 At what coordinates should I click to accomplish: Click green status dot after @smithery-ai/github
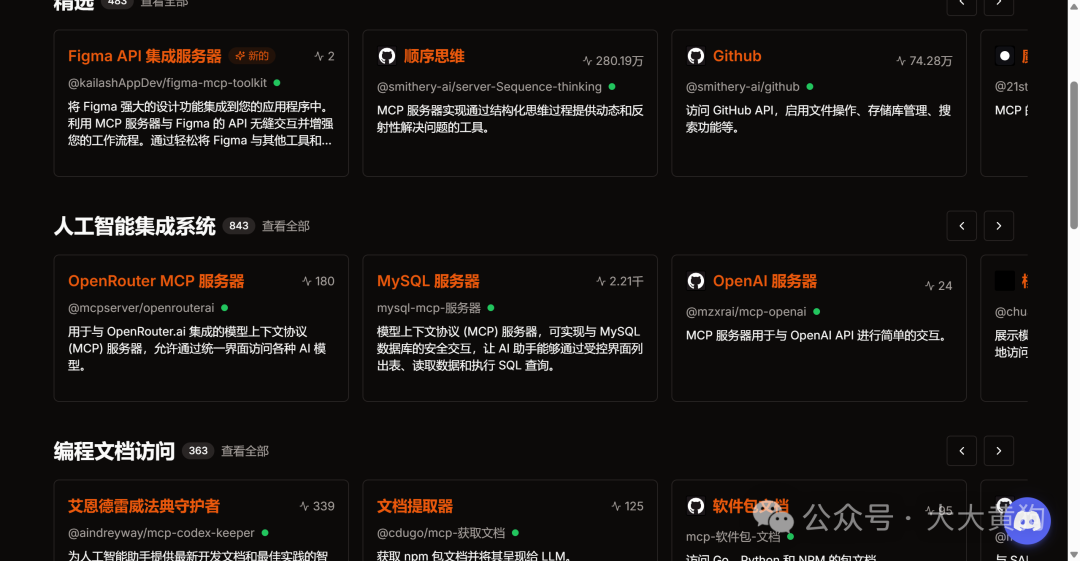click(x=810, y=87)
